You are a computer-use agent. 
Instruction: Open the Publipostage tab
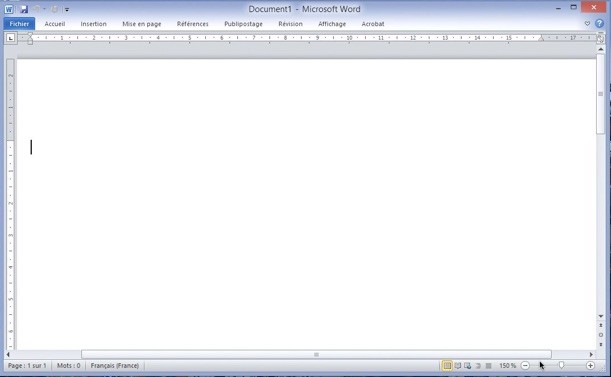[243, 24]
